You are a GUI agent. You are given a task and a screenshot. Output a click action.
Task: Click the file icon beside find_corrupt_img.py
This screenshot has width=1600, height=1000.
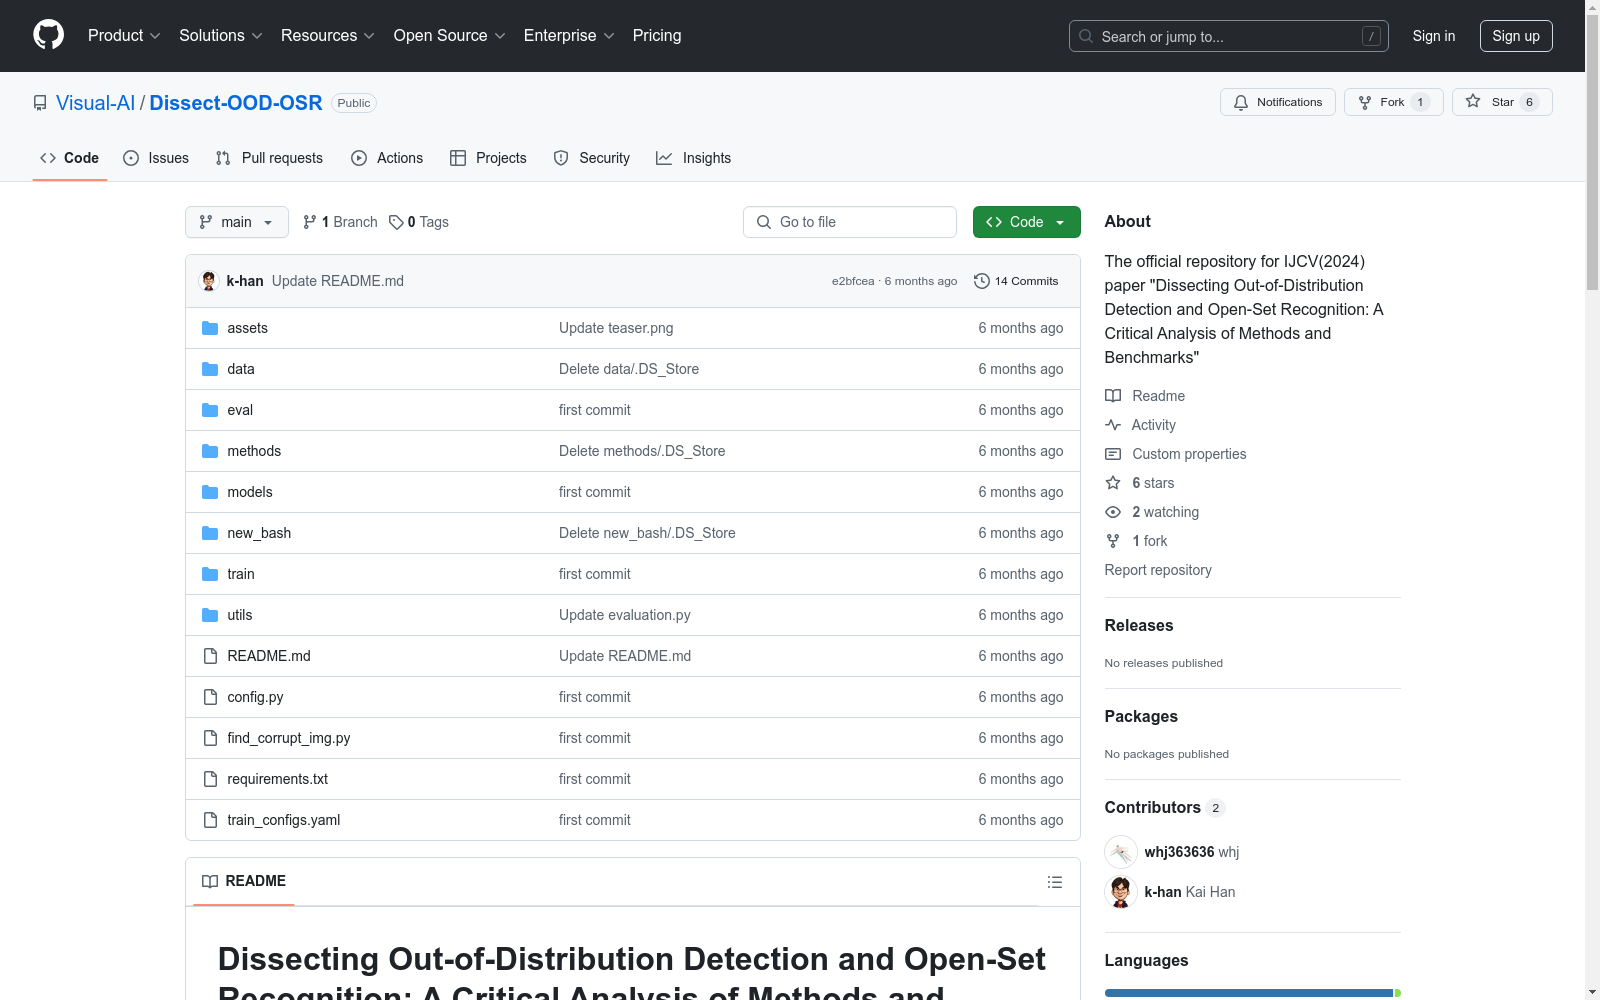click(x=210, y=738)
